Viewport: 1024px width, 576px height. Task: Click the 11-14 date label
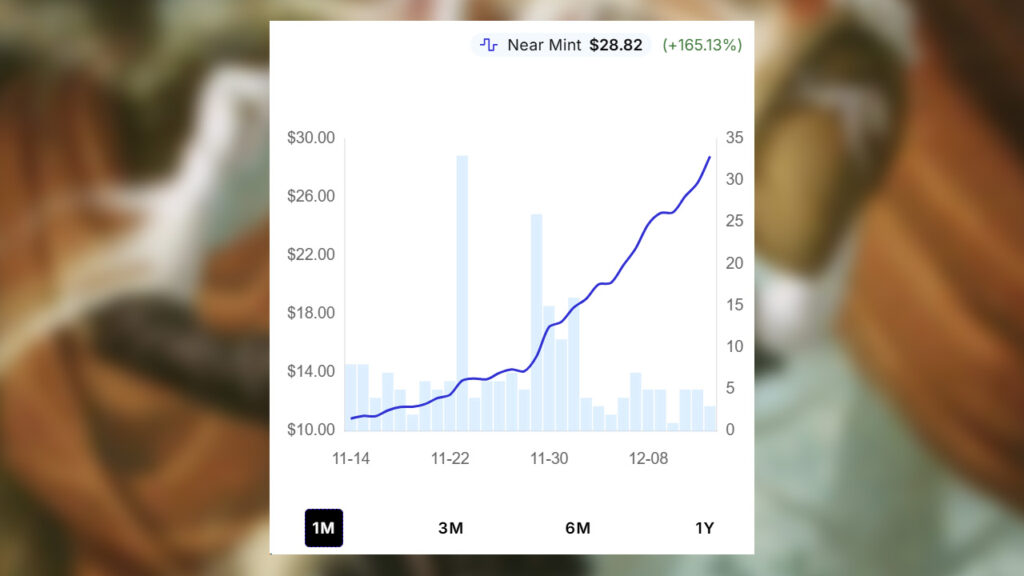350,459
